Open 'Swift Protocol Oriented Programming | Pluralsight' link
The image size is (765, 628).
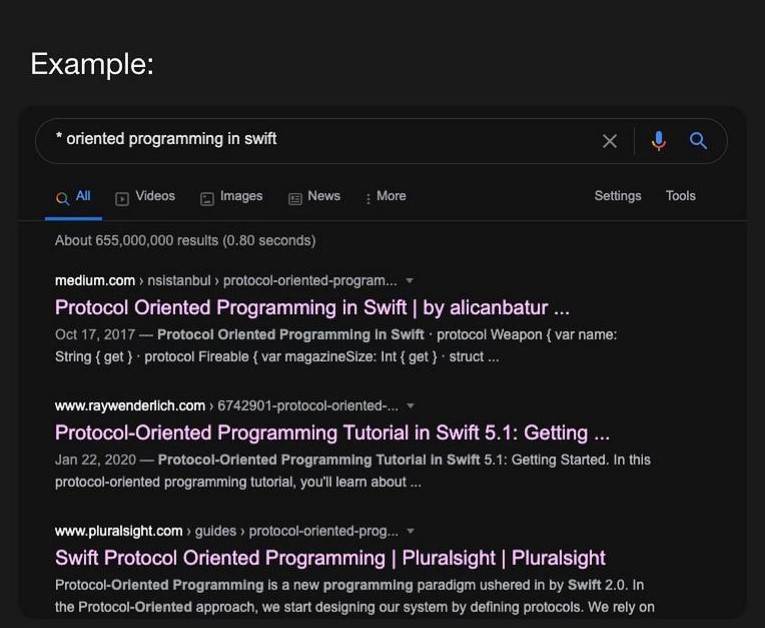(330, 558)
